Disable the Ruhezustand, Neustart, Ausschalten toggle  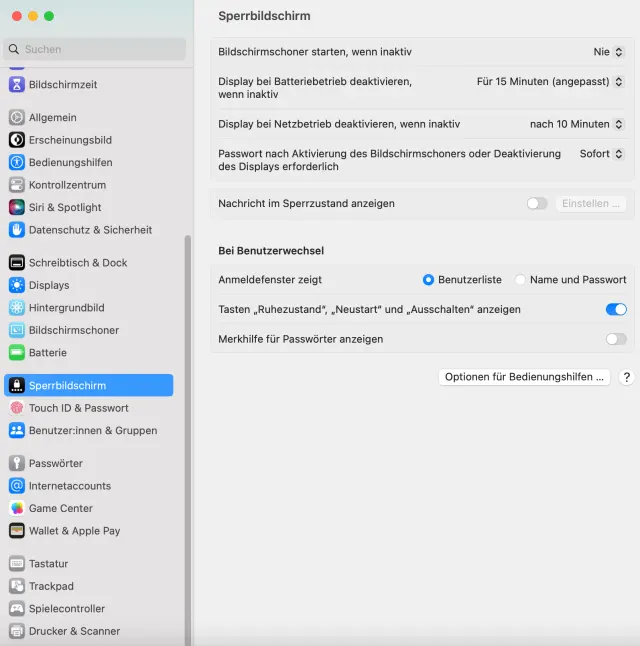[x=616, y=310]
